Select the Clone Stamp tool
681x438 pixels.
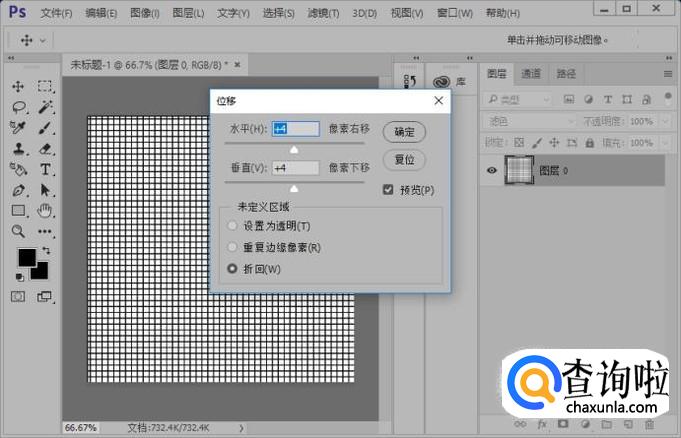tap(19, 148)
